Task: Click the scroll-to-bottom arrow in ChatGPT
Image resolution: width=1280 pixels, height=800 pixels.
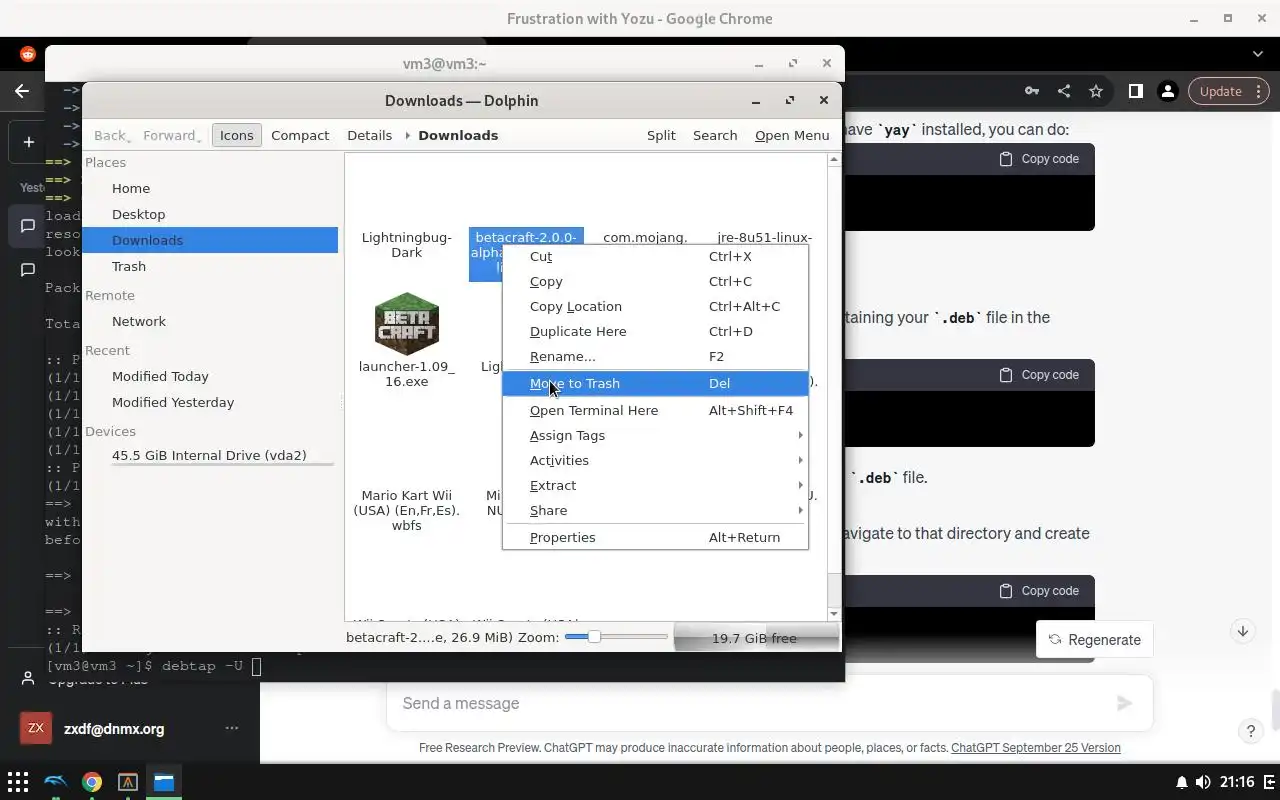Action: [x=1242, y=631]
